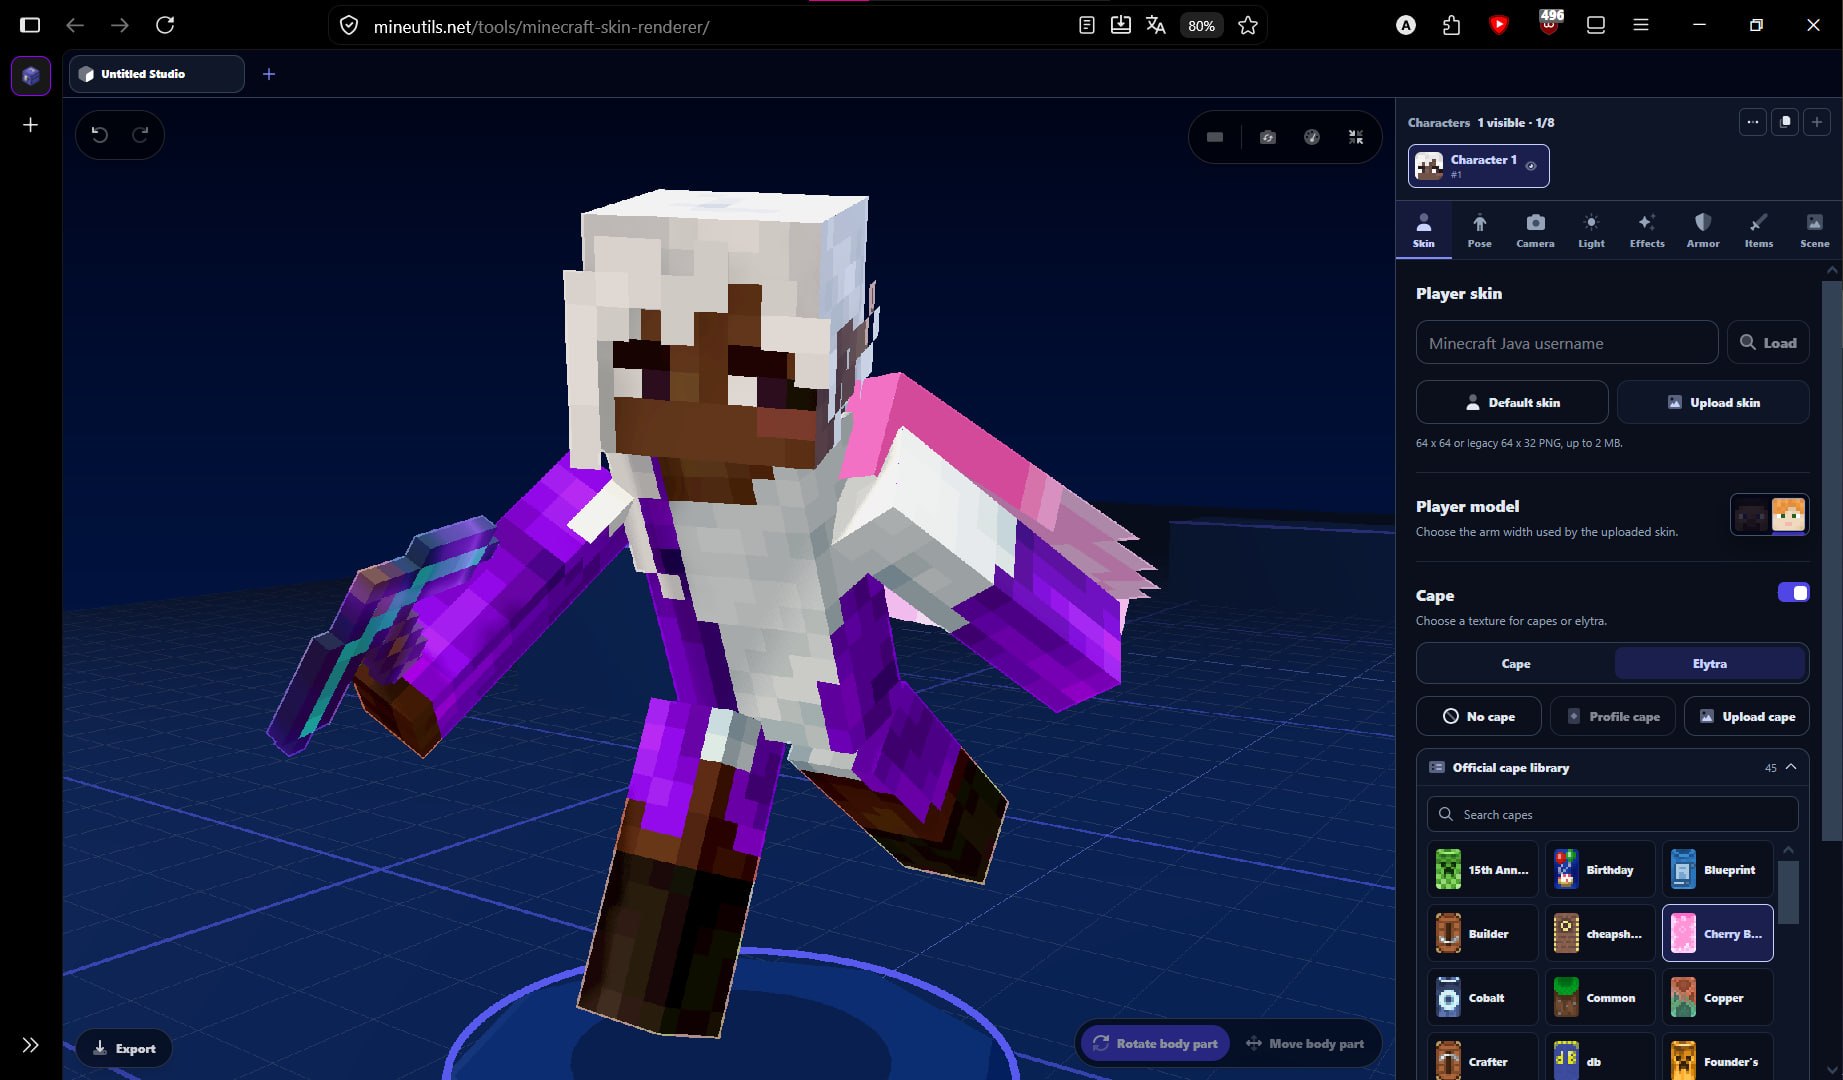The image size is (1843, 1080).
Task: Click the install/download icon in the address bar
Action: pos(1121,25)
